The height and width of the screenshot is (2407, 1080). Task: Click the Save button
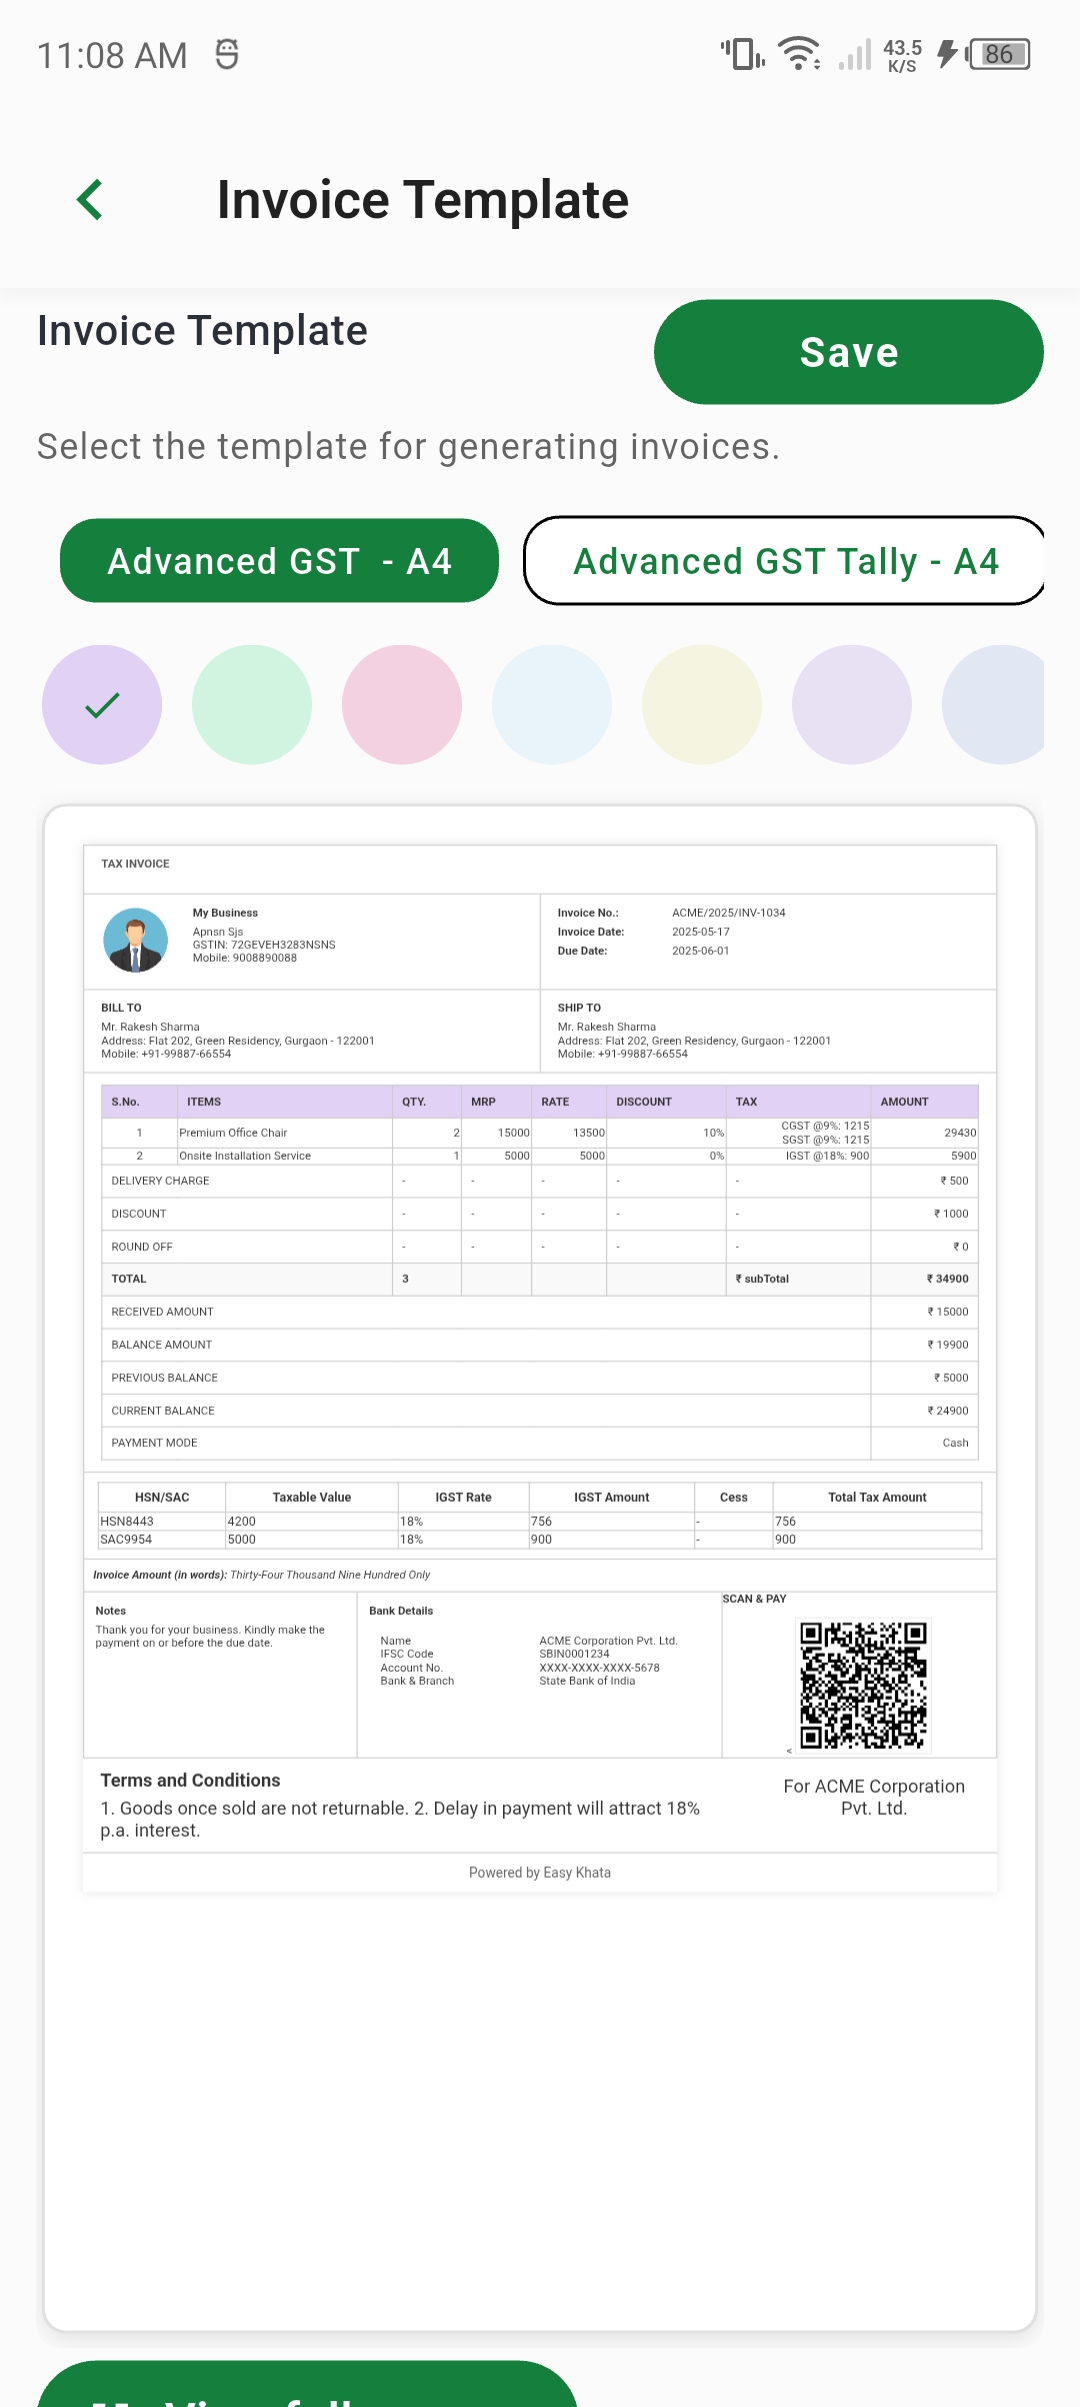[x=848, y=352]
